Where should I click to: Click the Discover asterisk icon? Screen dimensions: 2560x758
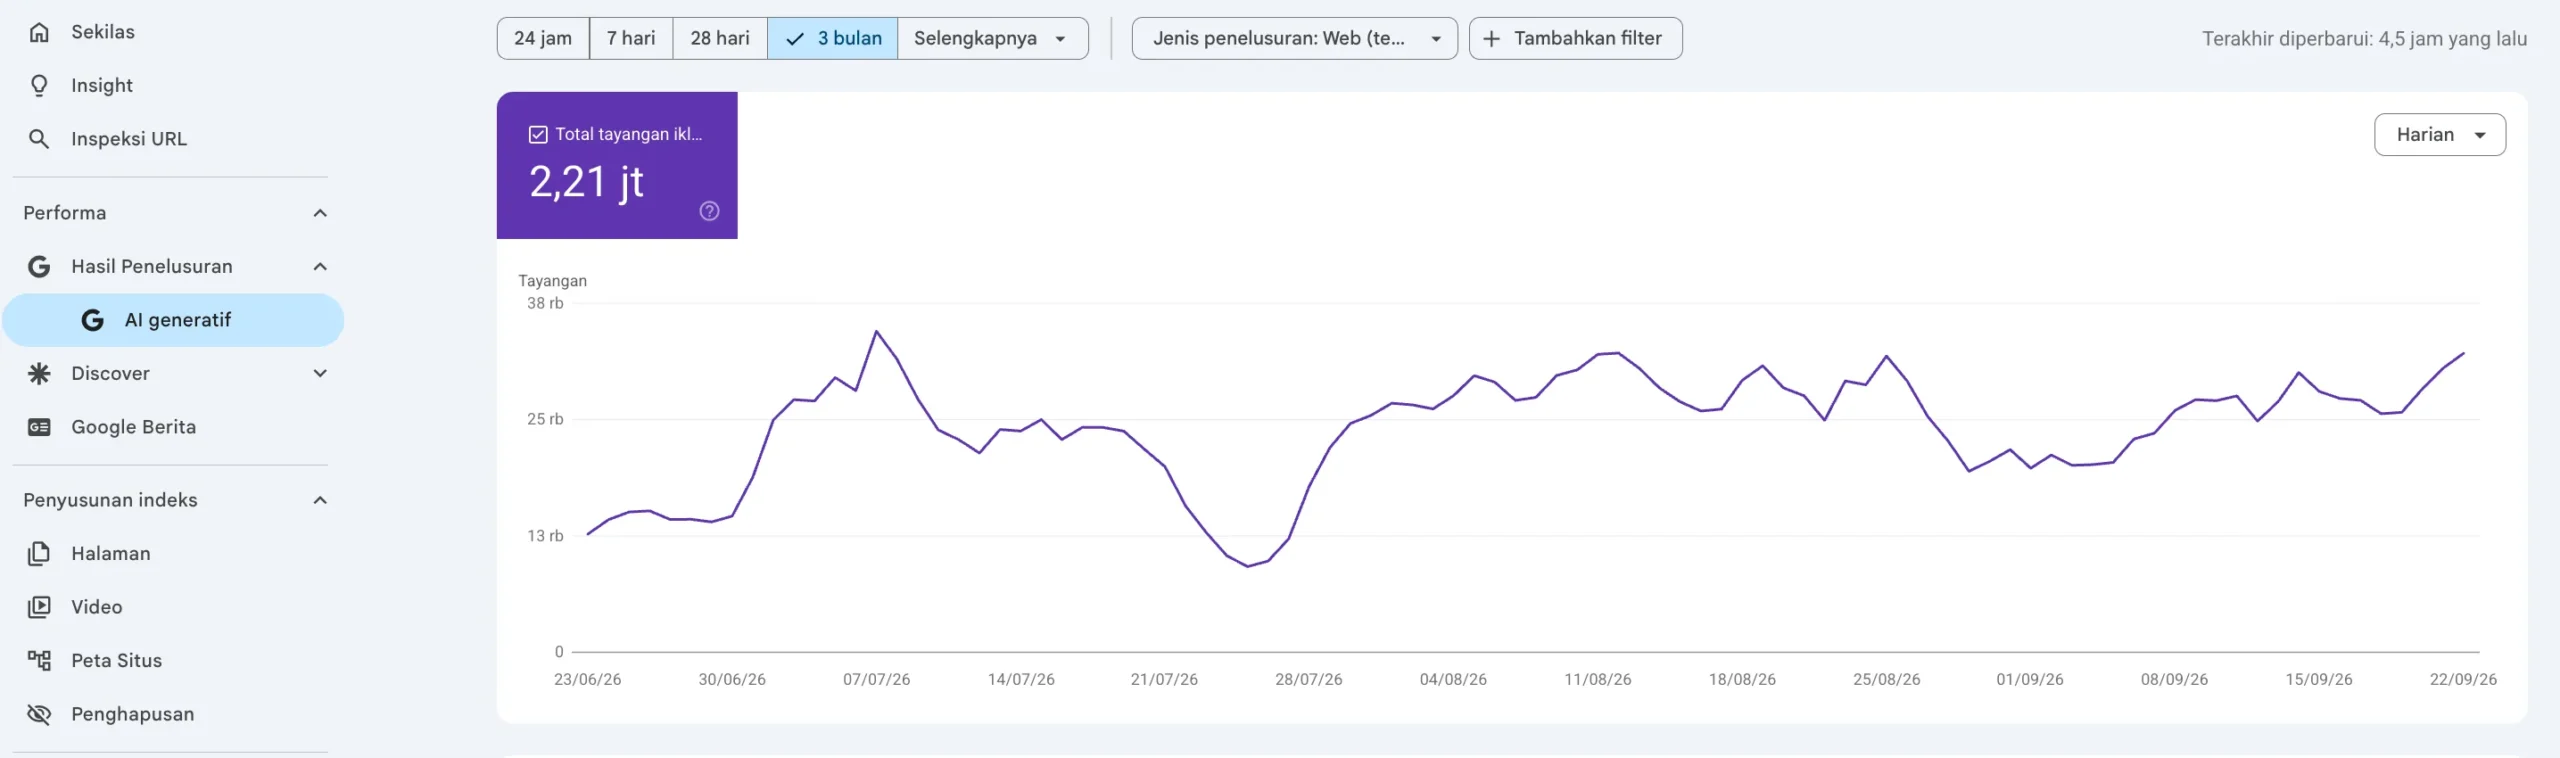click(x=39, y=373)
